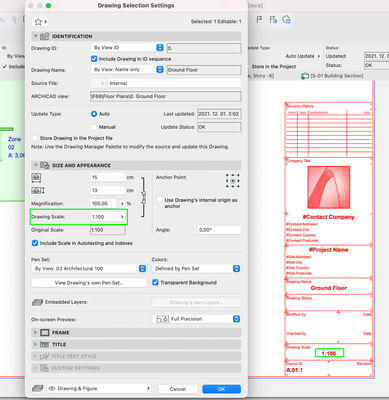Click the Drawing Name Ground Floor field
Screen dimensions: 389x400
pos(204,70)
